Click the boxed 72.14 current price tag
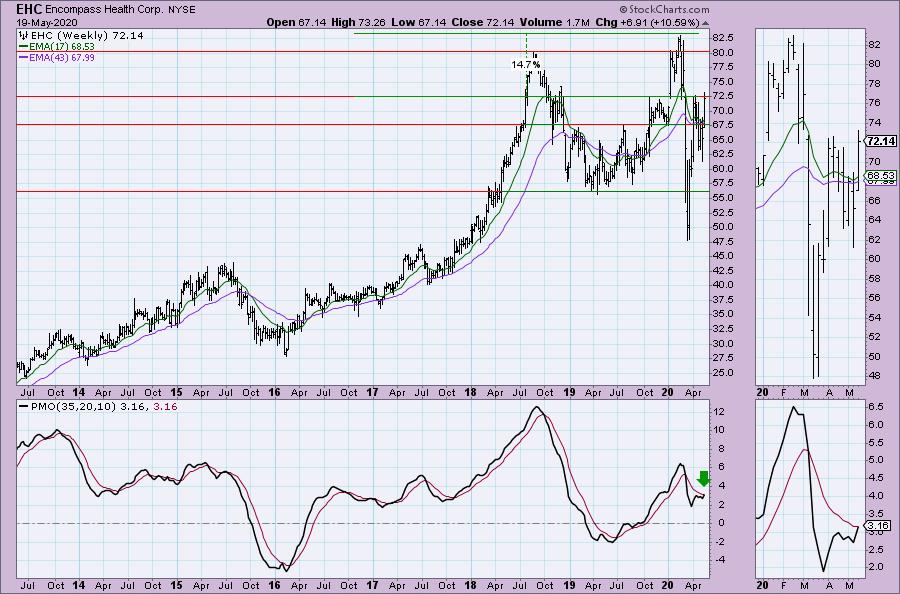The height and width of the screenshot is (594, 900). point(881,141)
